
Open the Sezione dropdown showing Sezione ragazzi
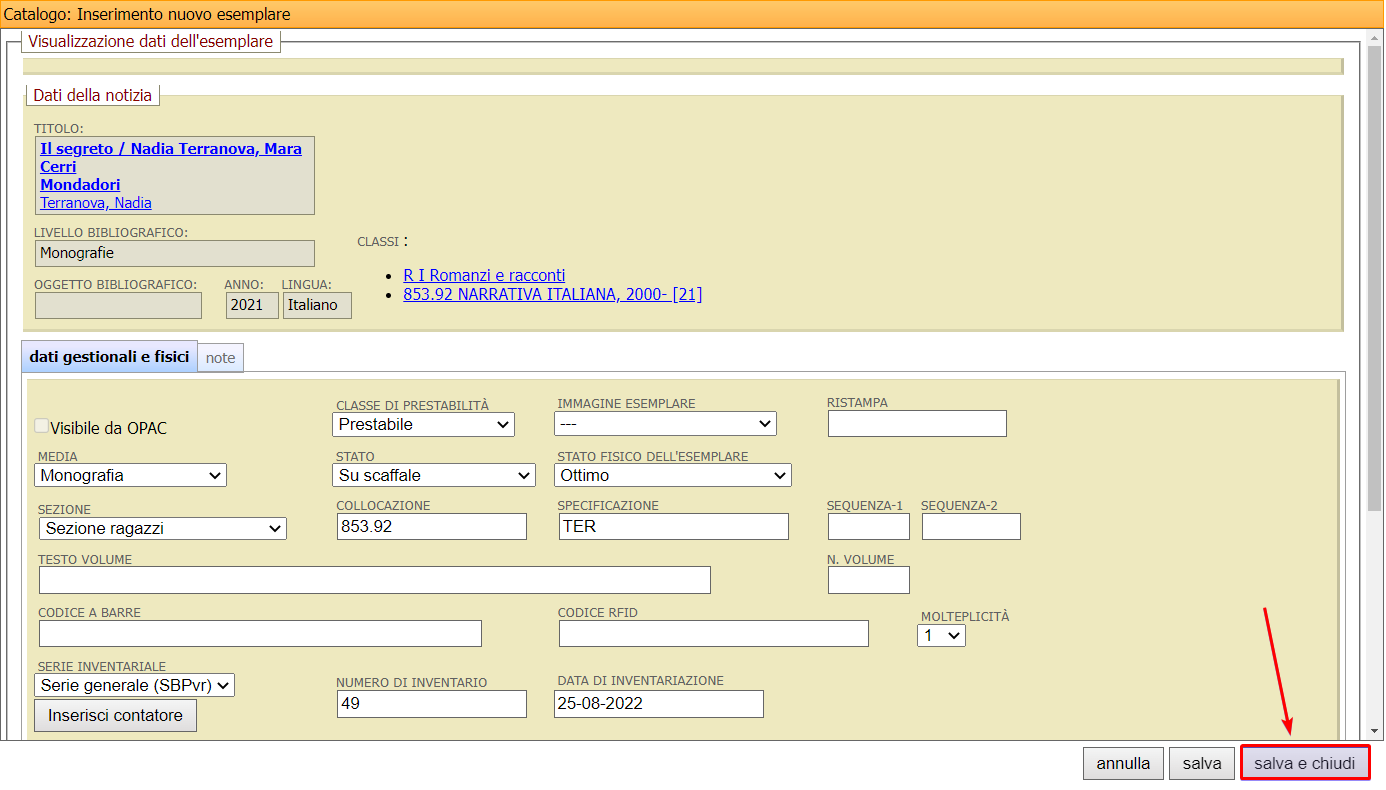pos(163,529)
